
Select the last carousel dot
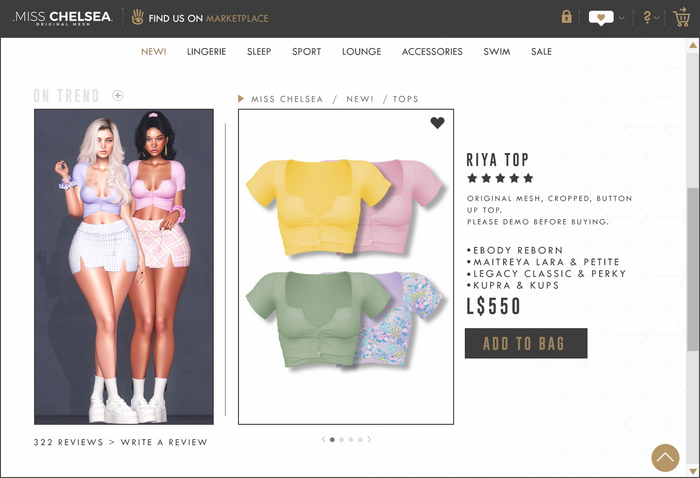[x=360, y=440]
